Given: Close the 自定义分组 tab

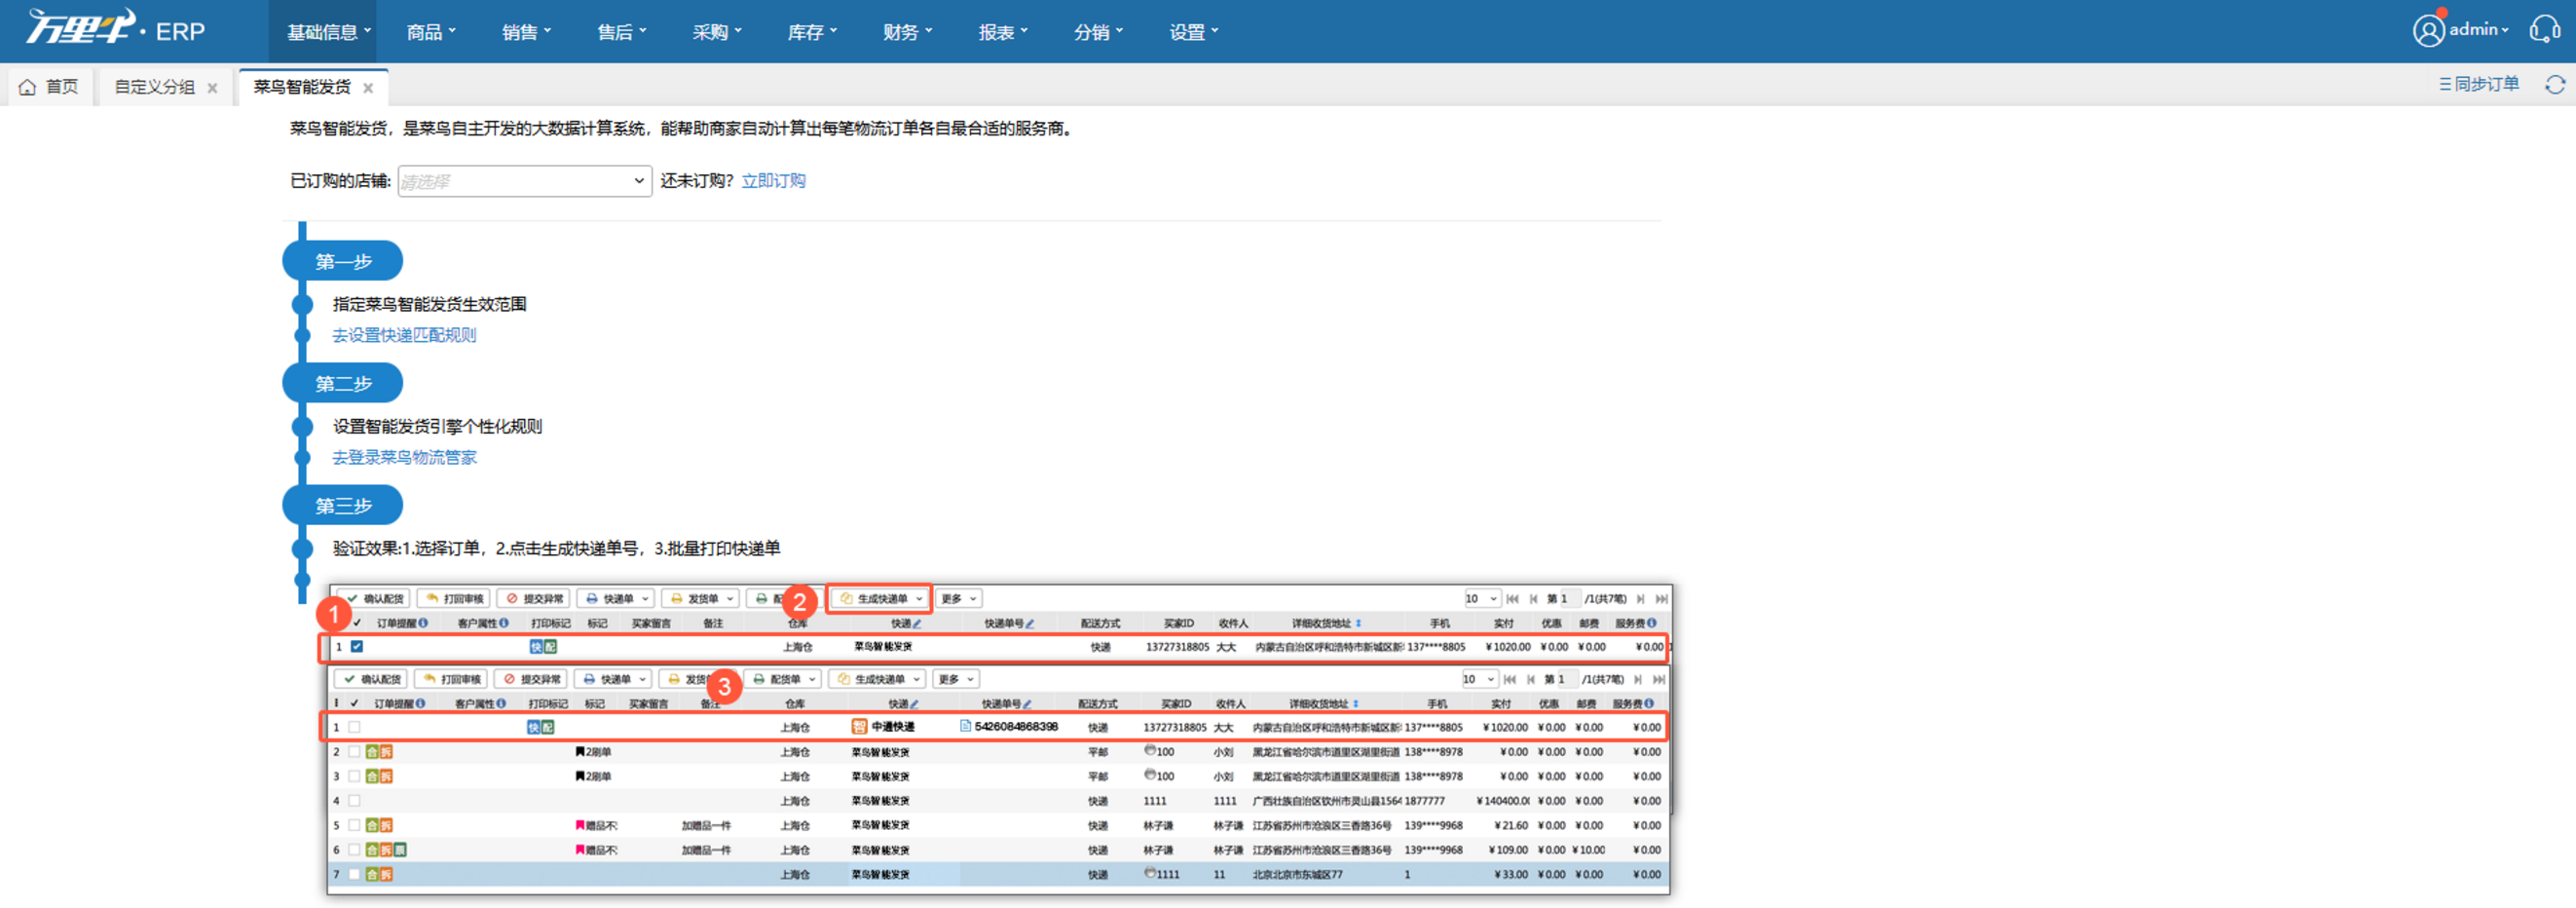Looking at the screenshot, I should click(212, 88).
